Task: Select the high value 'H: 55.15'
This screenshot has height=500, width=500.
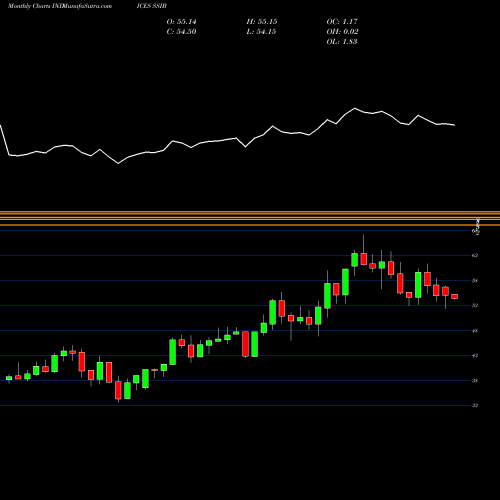Action: point(262,22)
